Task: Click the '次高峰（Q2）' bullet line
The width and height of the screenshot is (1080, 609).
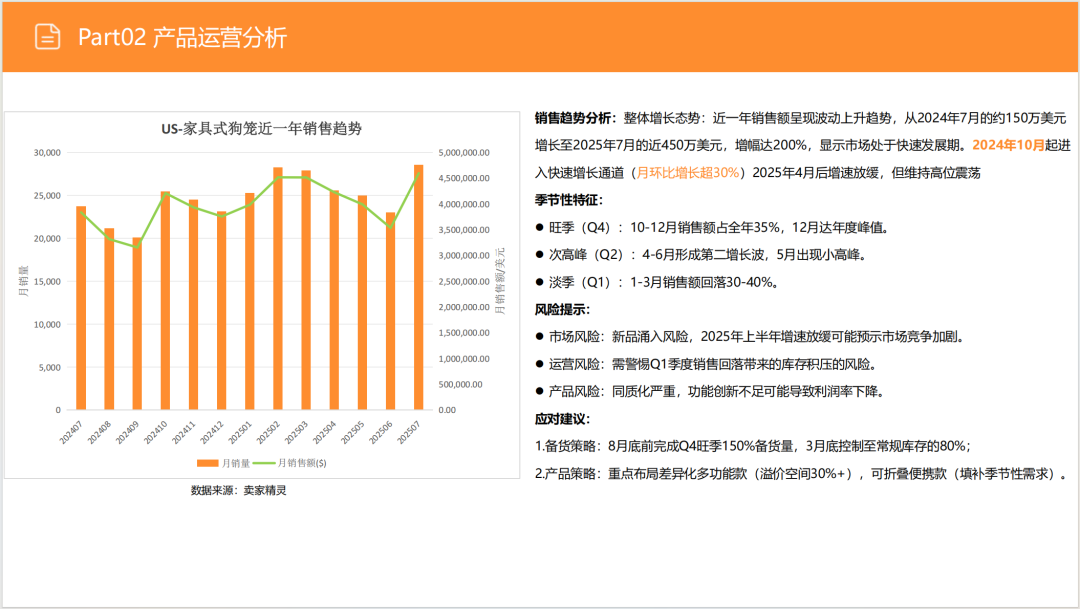Action: pyautogui.click(x=703, y=255)
